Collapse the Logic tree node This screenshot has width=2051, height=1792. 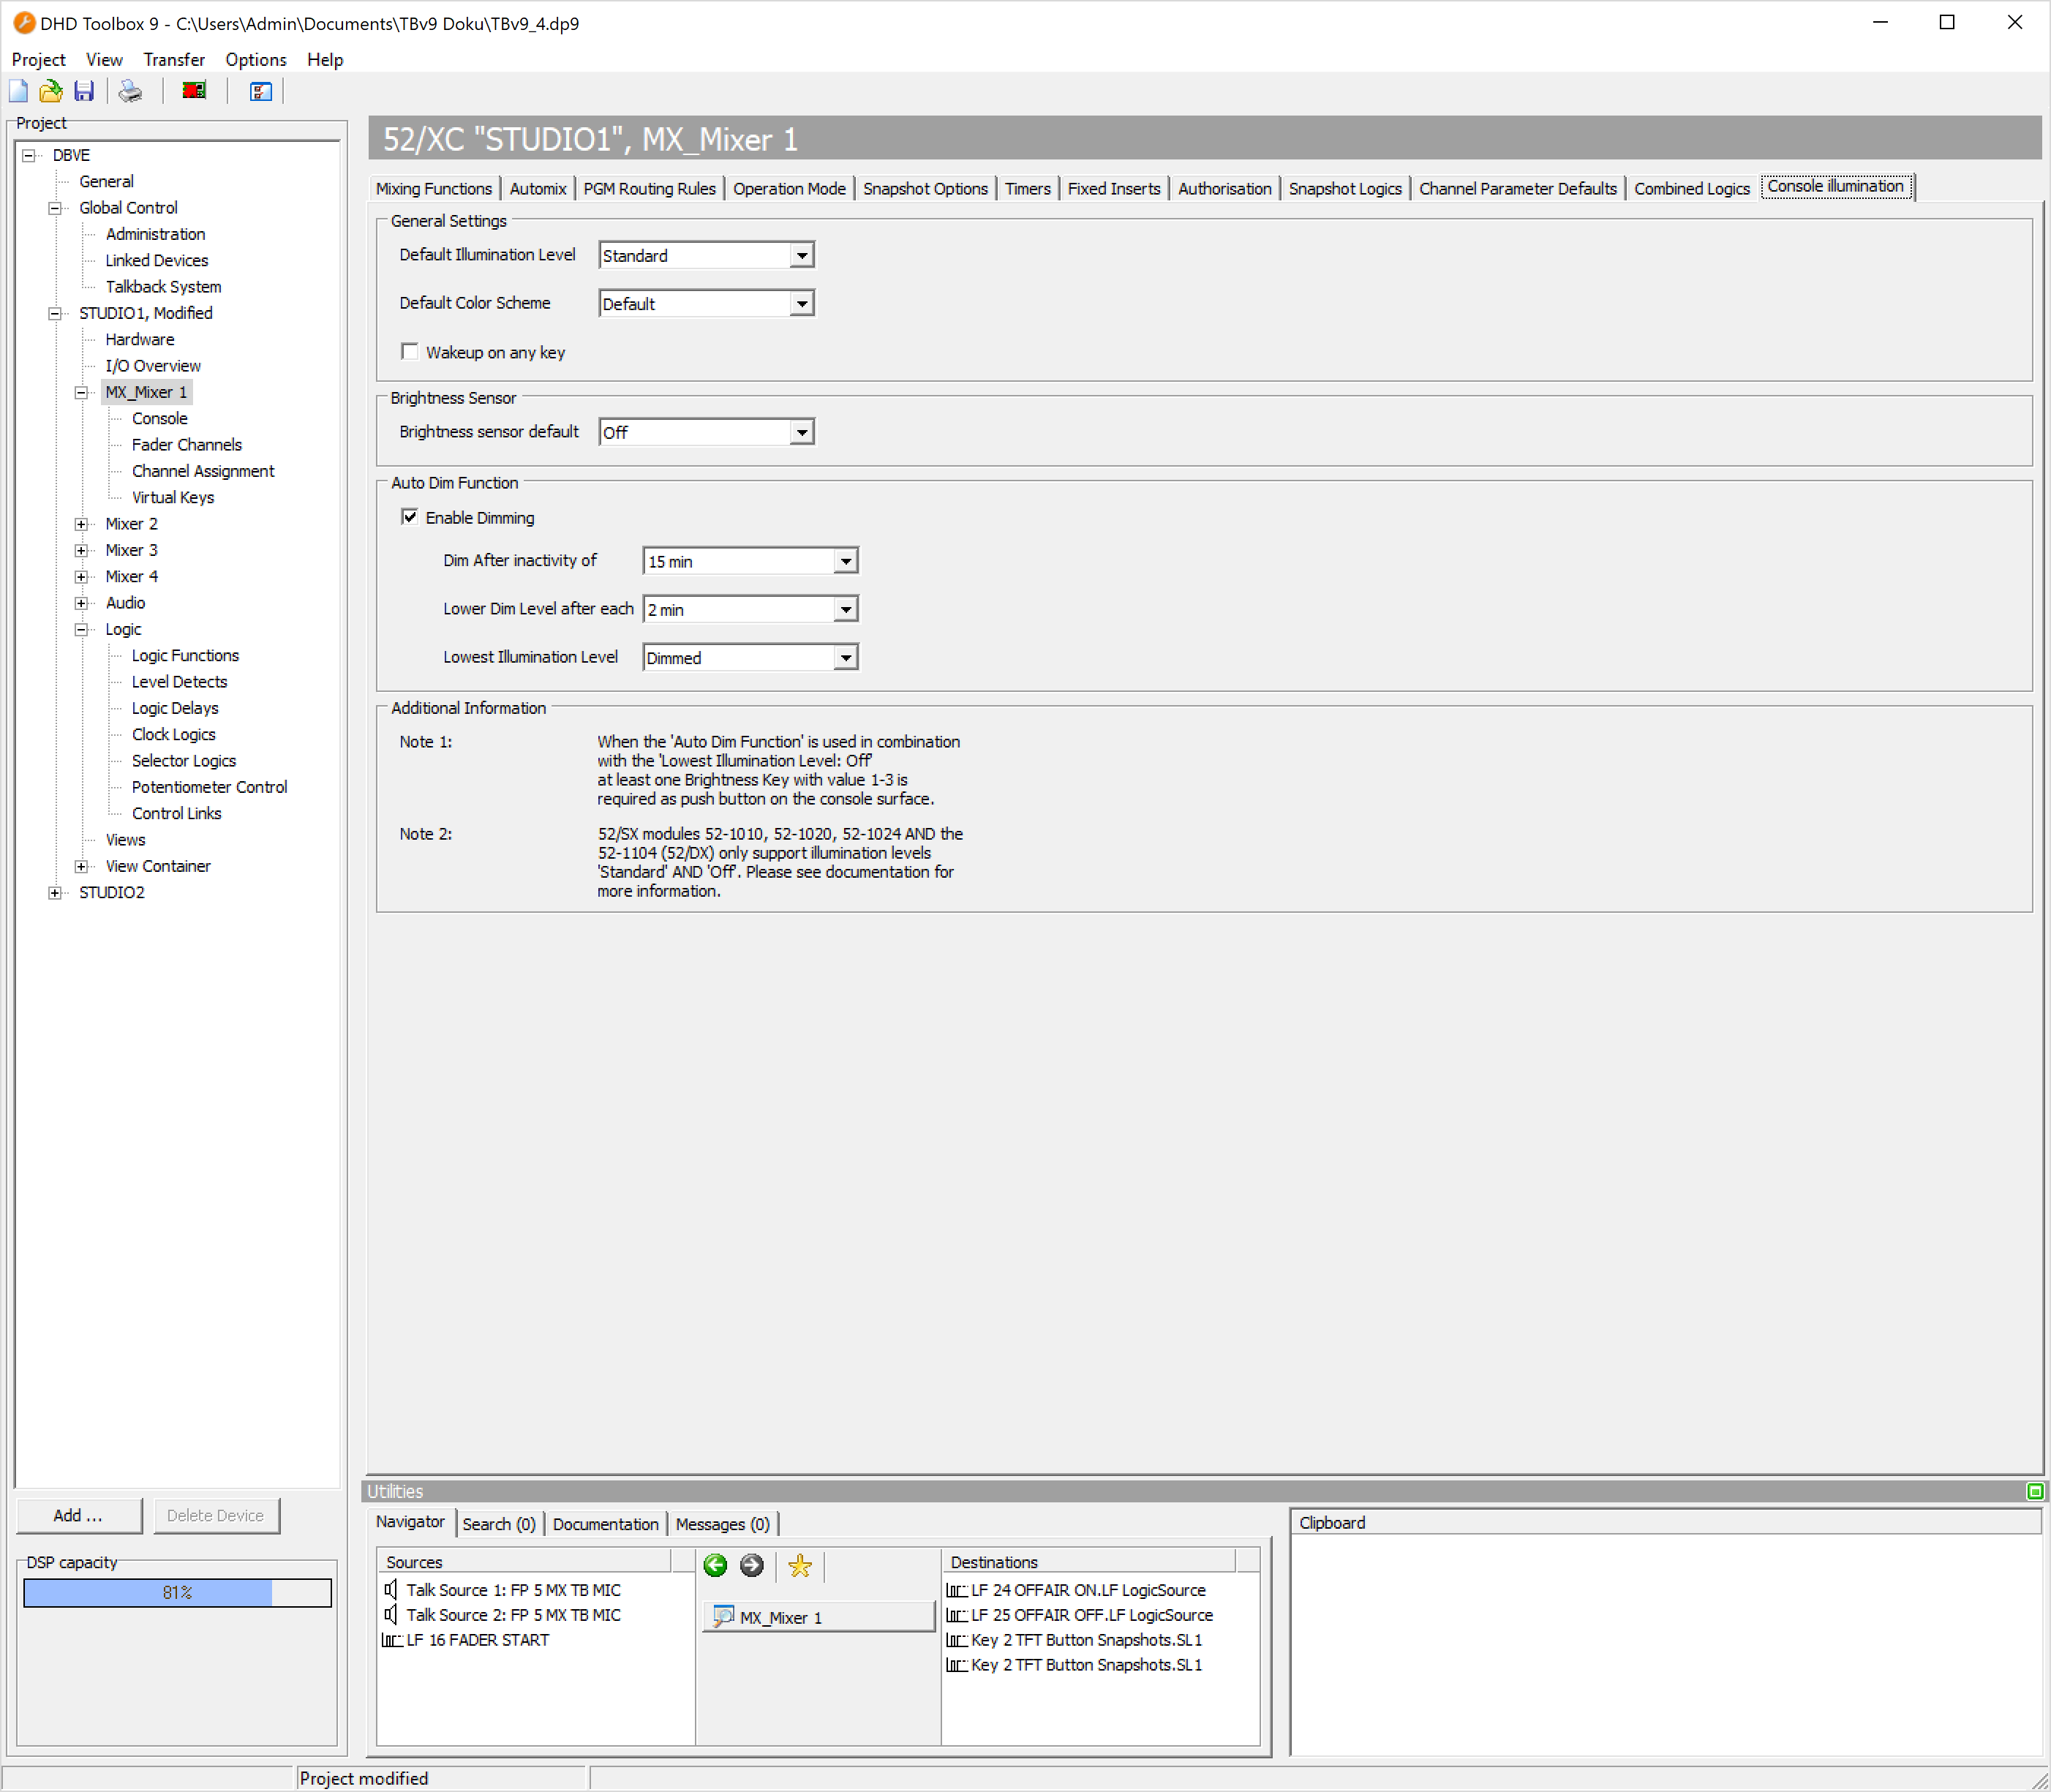[x=82, y=630]
